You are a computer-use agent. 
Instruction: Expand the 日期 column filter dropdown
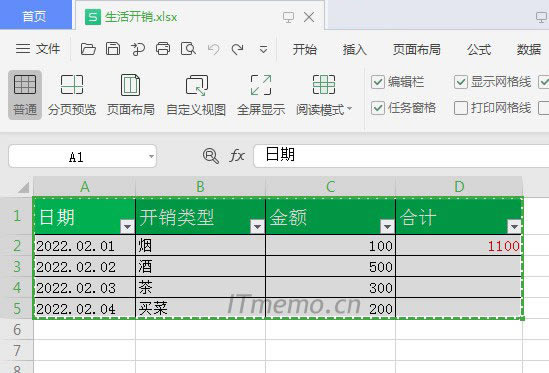pyautogui.click(x=127, y=227)
